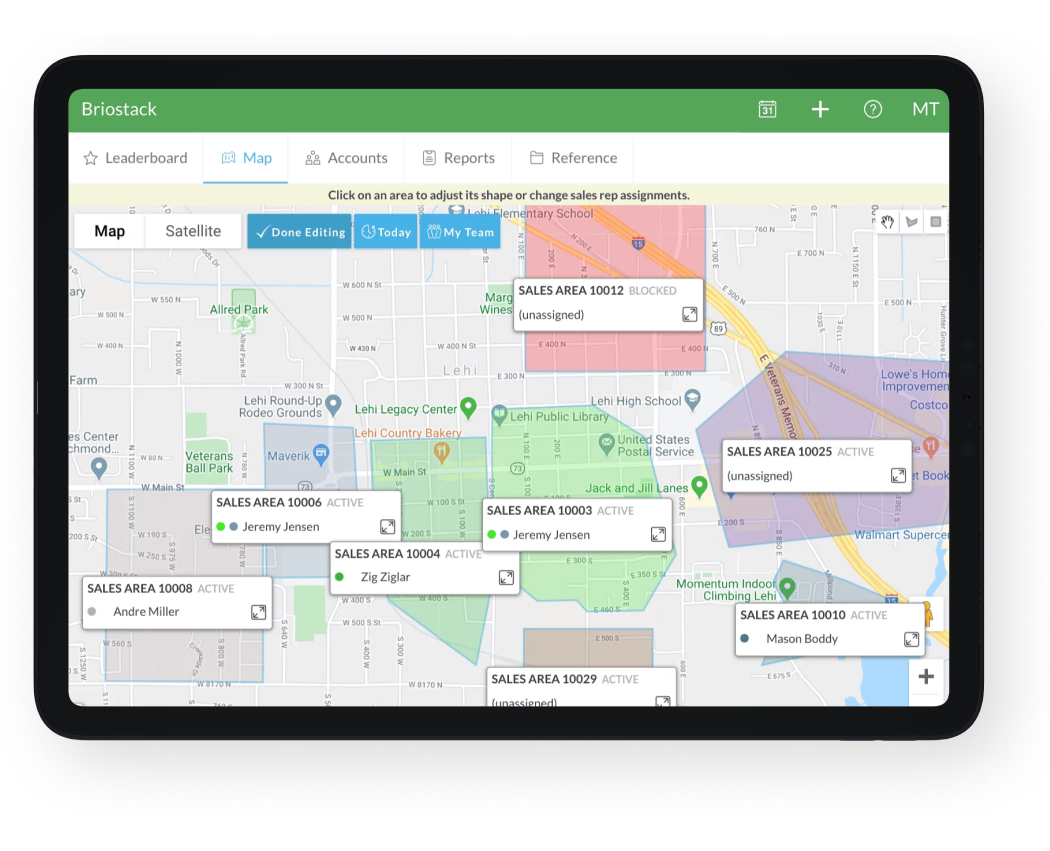Click the Briostack logo text

click(119, 109)
